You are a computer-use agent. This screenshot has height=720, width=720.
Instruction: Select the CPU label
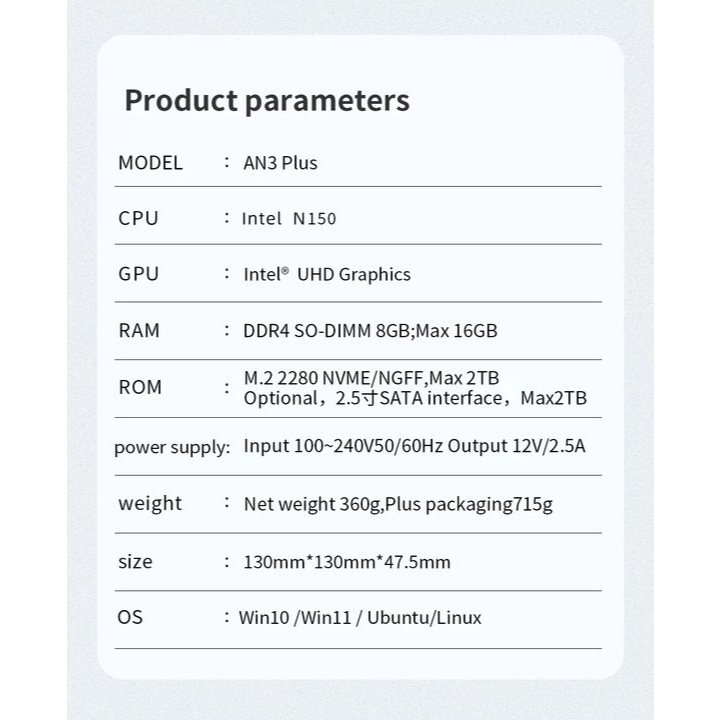pos(138,219)
